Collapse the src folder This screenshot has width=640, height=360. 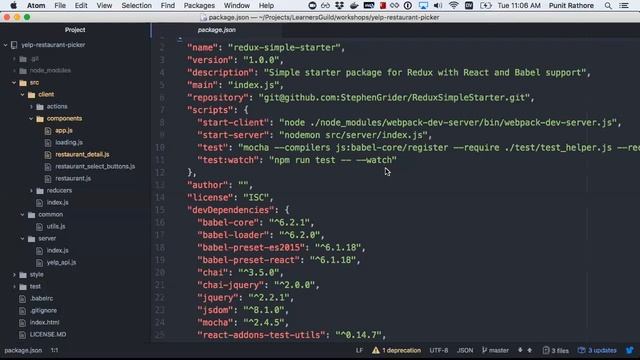tap(14, 82)
